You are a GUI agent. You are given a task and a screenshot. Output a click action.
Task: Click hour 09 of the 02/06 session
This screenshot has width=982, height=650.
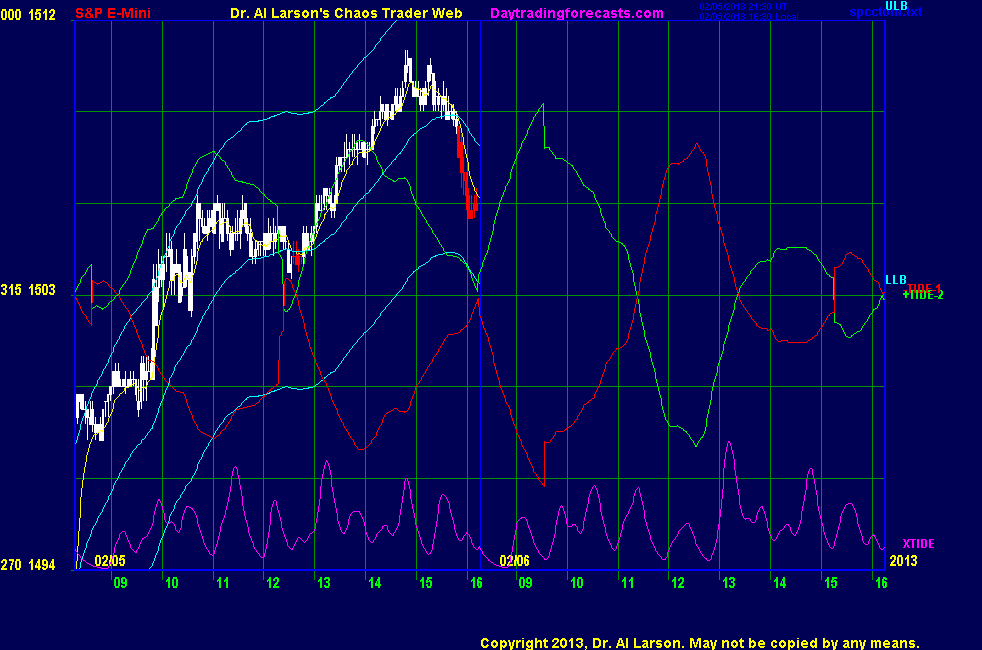(x=525, y=583)
